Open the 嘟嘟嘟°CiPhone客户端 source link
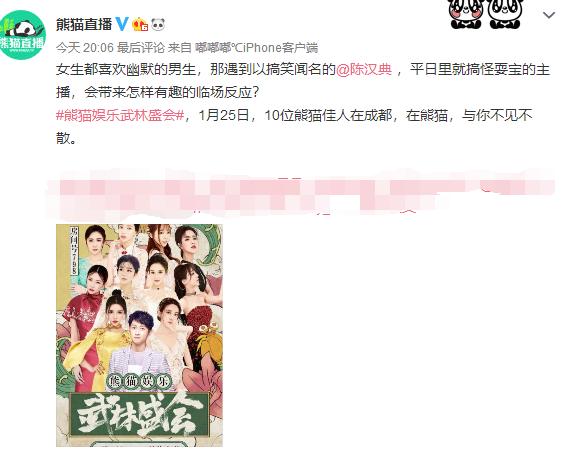This screenshot has height=454, width=562. (257, 48)
